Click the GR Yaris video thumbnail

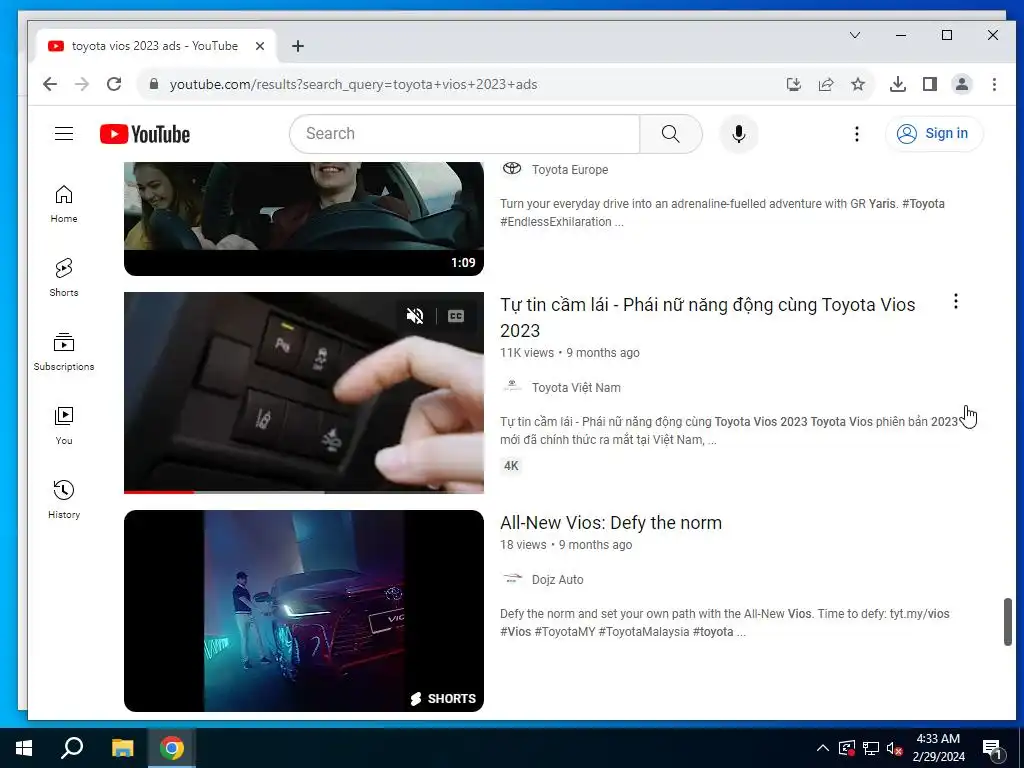(304, 218)
